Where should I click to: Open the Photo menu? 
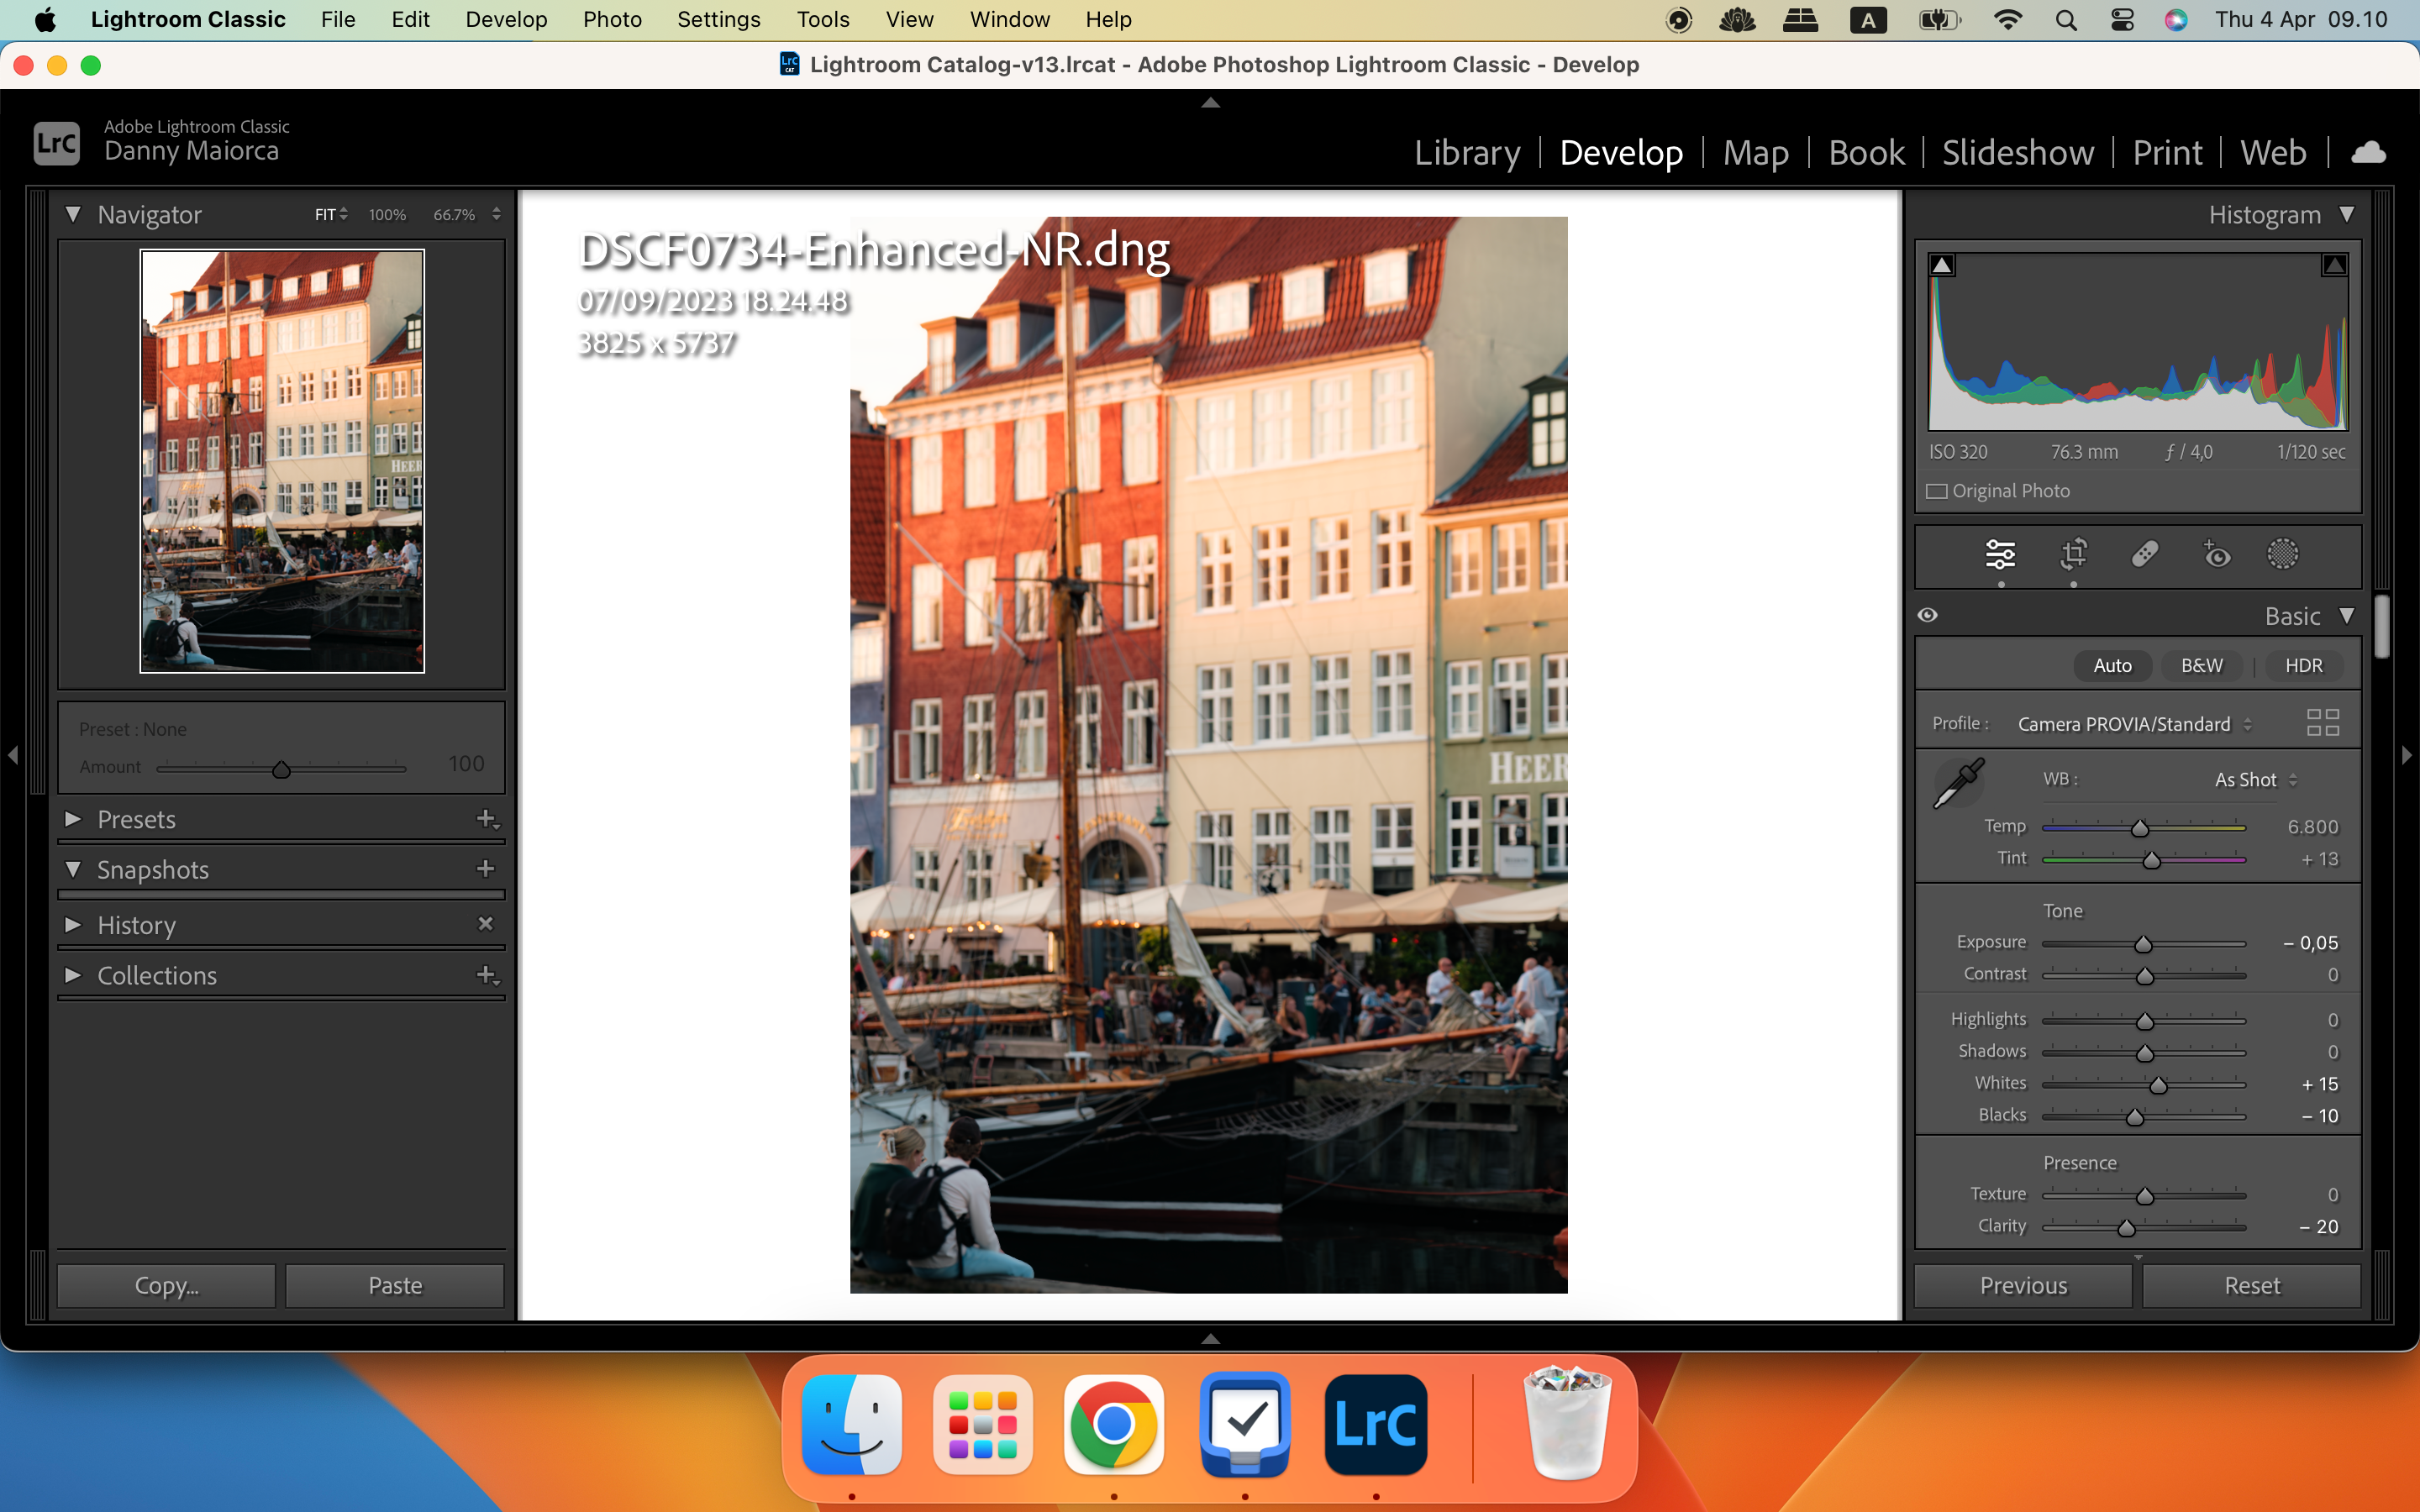pos(612,19)
